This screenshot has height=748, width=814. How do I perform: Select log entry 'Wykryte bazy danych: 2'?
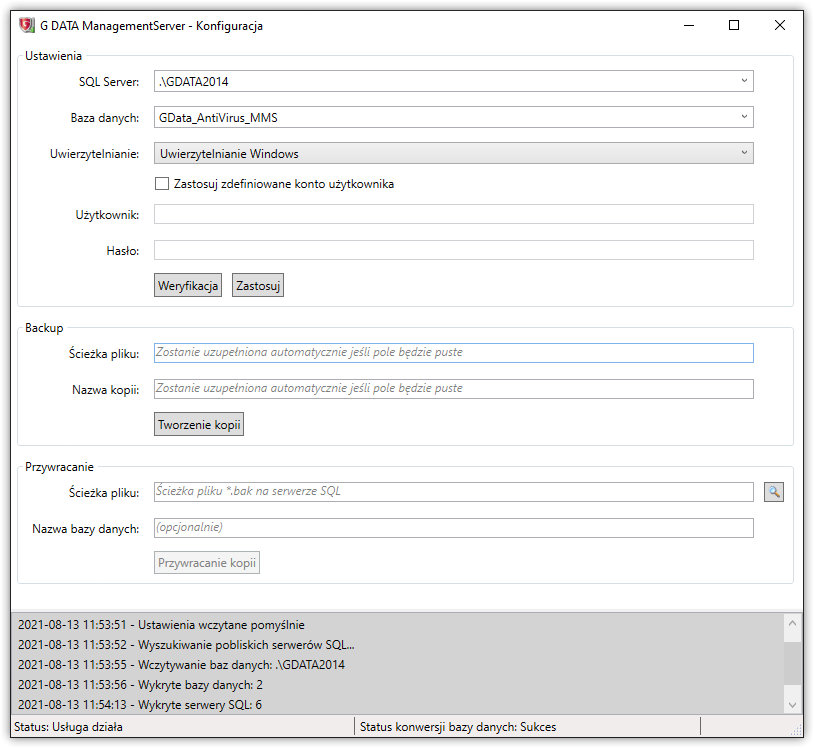click(140, 685)
